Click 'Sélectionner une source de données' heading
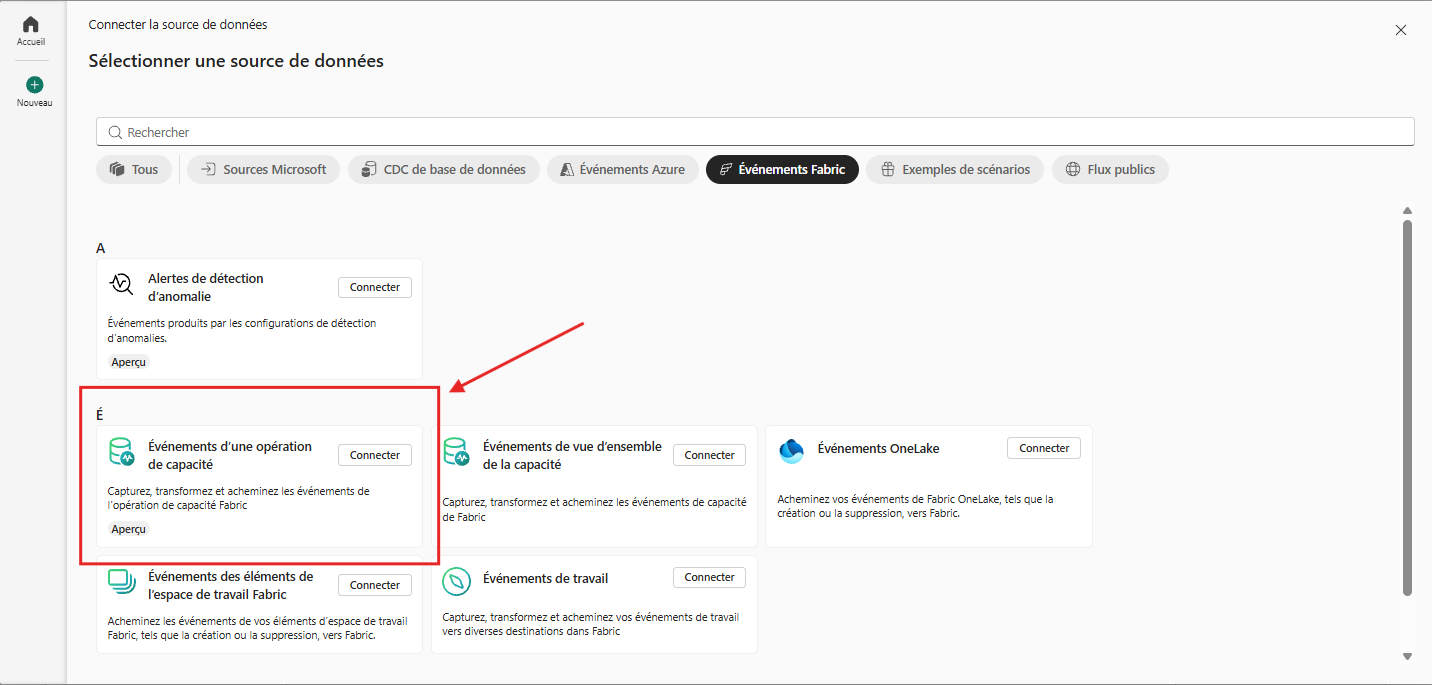1432x685 pixels. [236, 61]
